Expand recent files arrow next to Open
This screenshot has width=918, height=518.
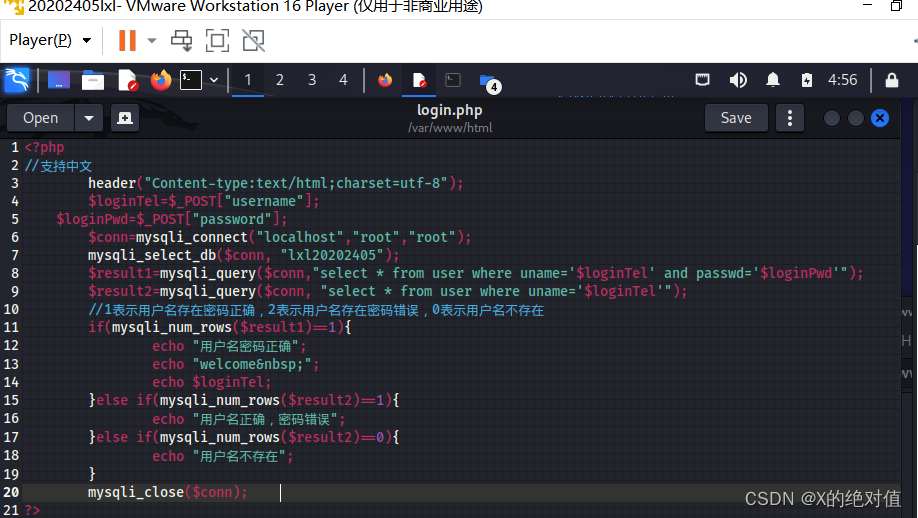[89, 118]
